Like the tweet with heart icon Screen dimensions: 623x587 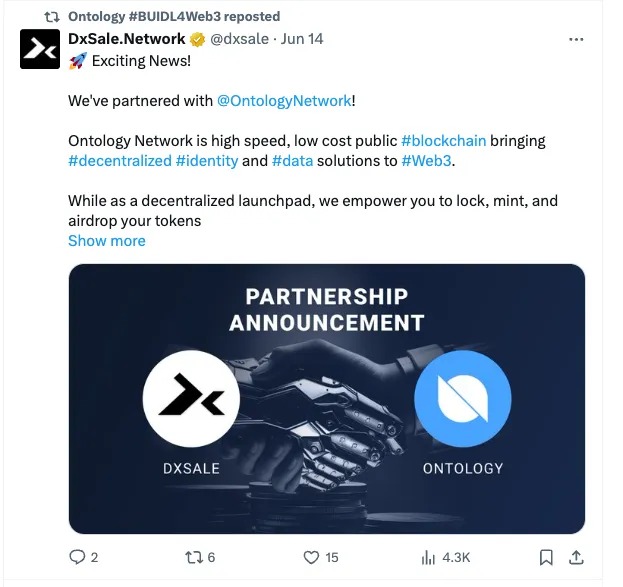[x=311, y=557]
